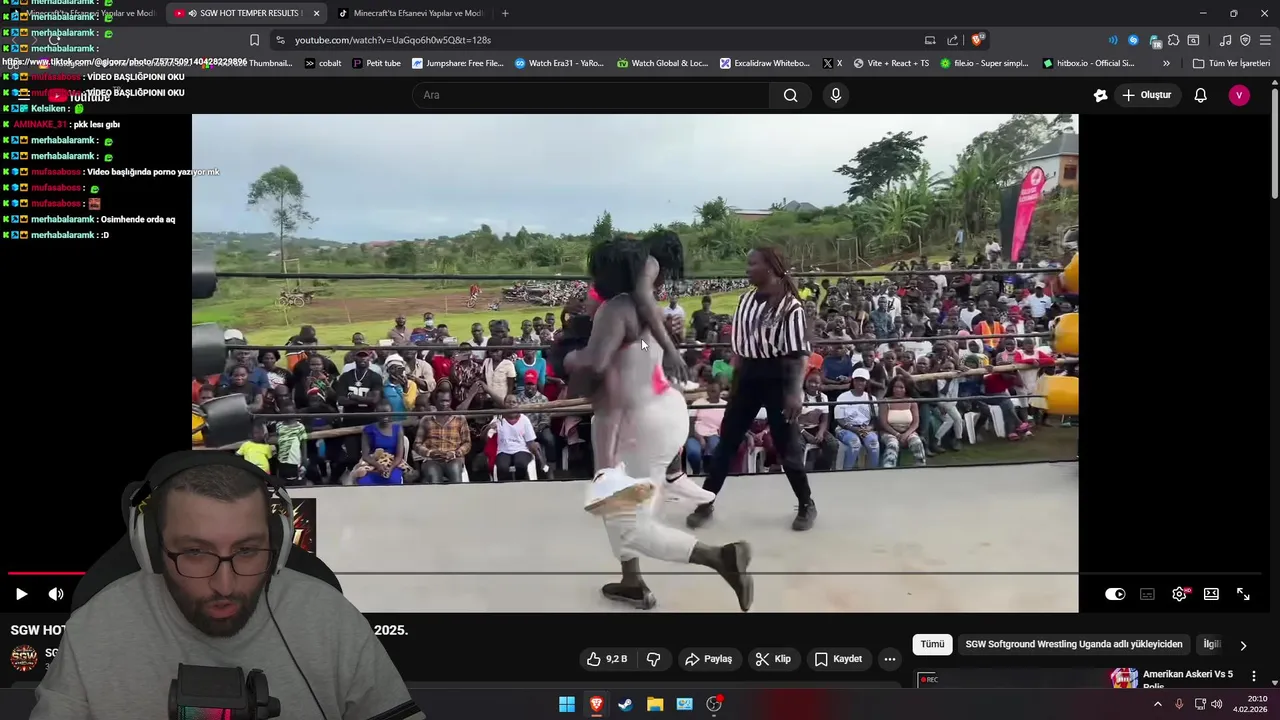Share page with address bar share icon
1280x720 pixels.
(953, 40)
